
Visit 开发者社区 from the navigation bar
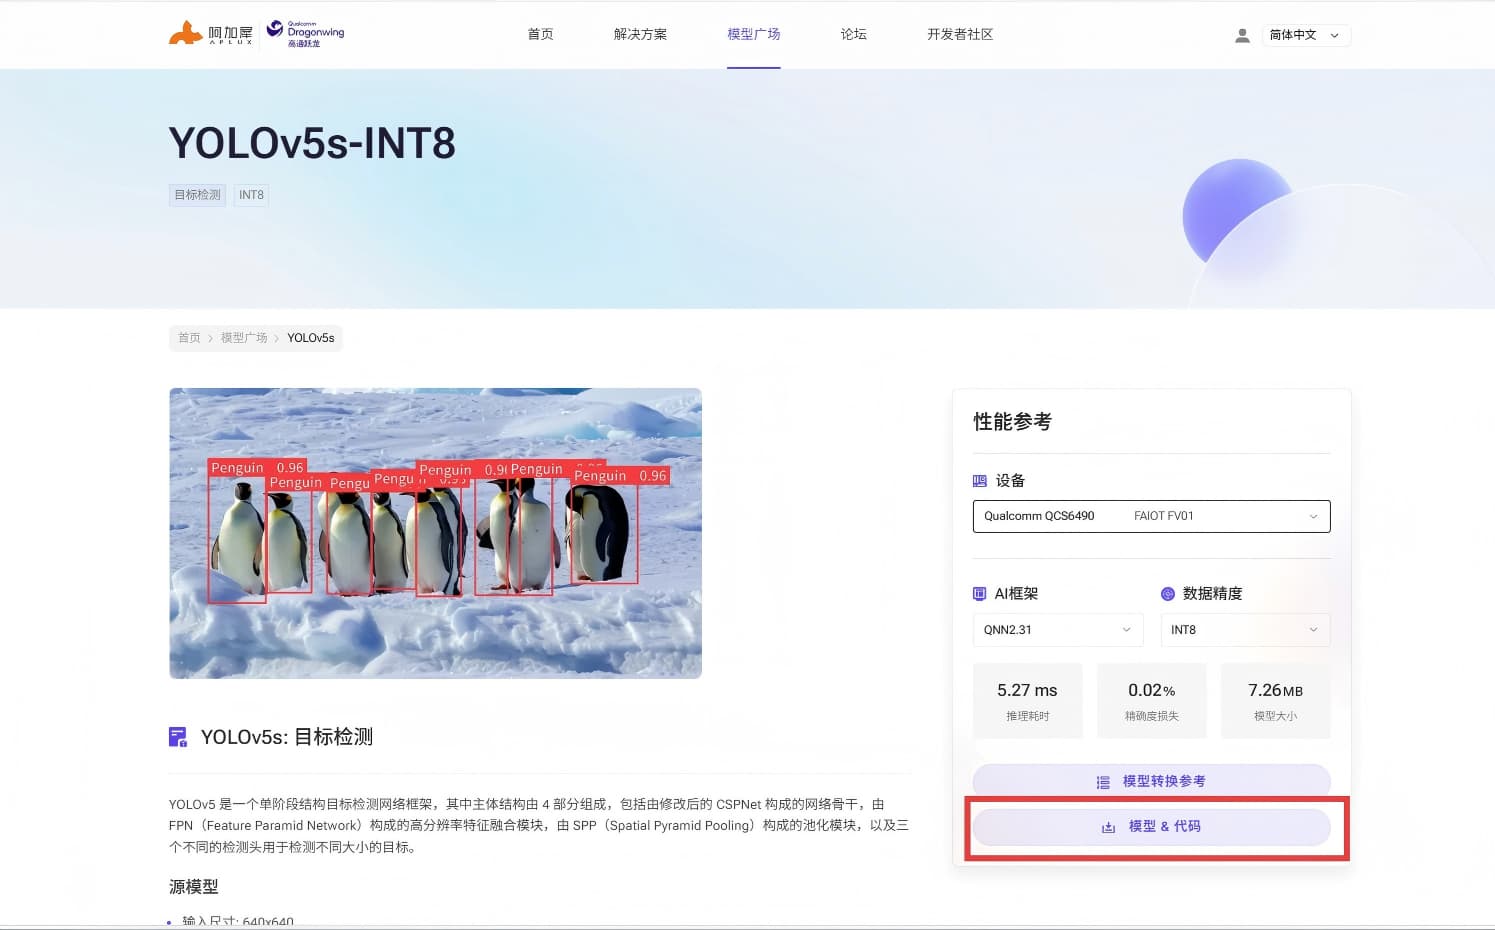pyautogui.click(x=959, y=34)
